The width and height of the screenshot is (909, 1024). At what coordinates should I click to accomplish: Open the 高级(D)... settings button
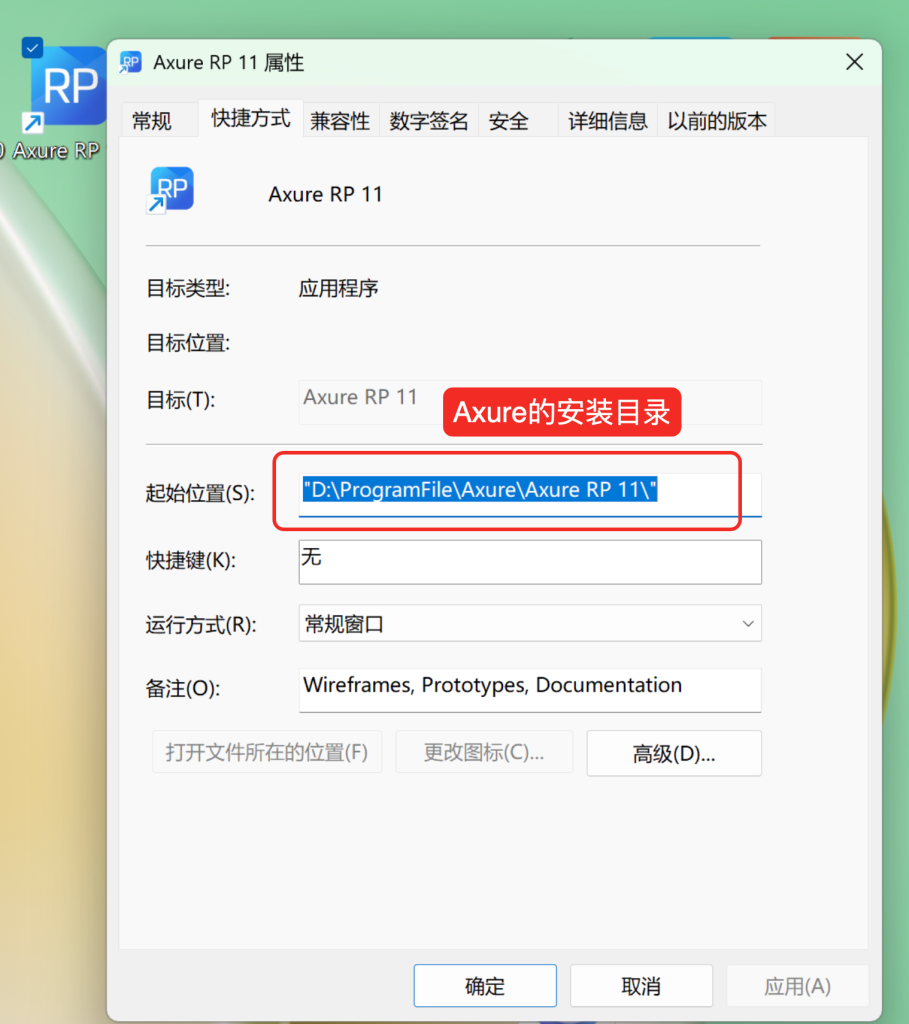[674, 754]
